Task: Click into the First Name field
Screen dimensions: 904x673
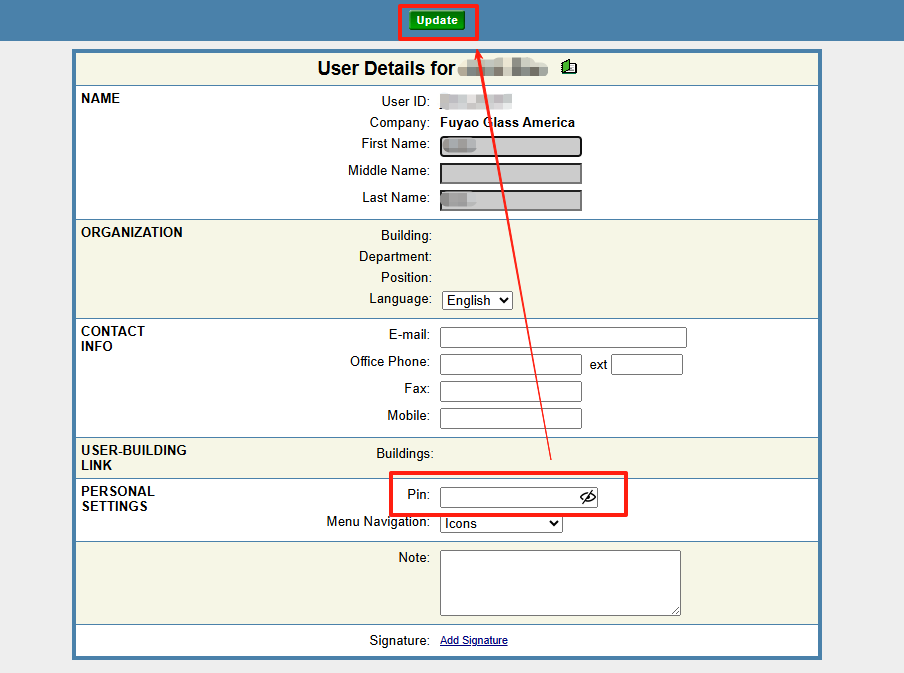Action: click(510, 146)
